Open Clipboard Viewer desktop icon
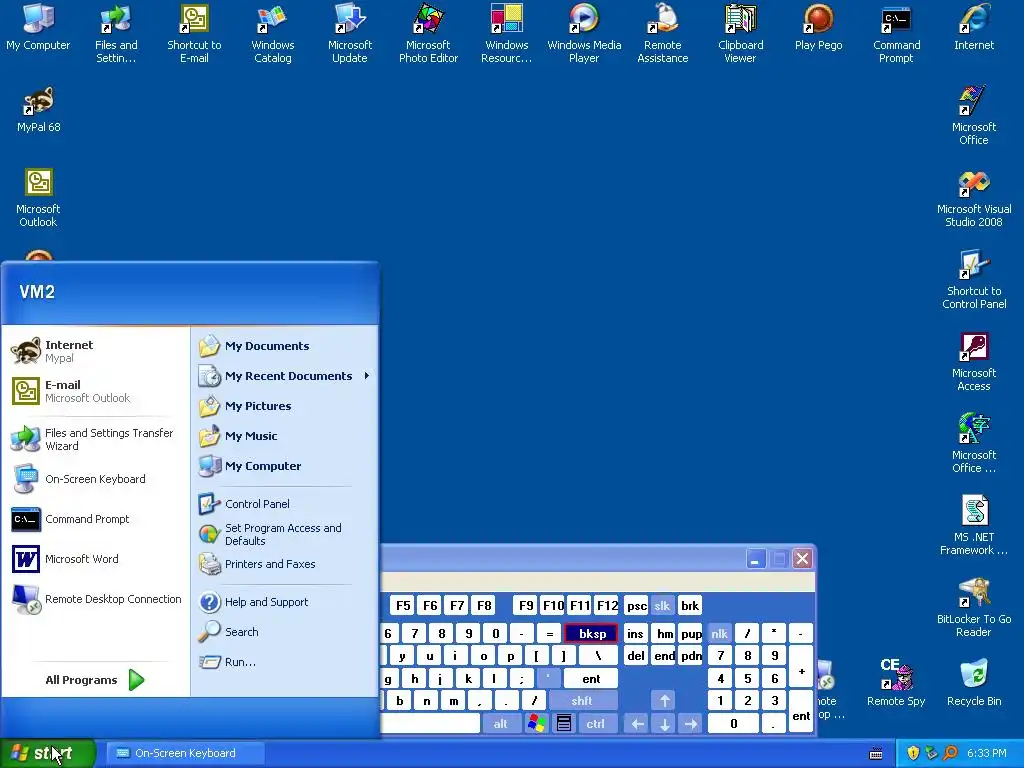The height and width of the screenshot is (768, 1024). tap(741, 33)
